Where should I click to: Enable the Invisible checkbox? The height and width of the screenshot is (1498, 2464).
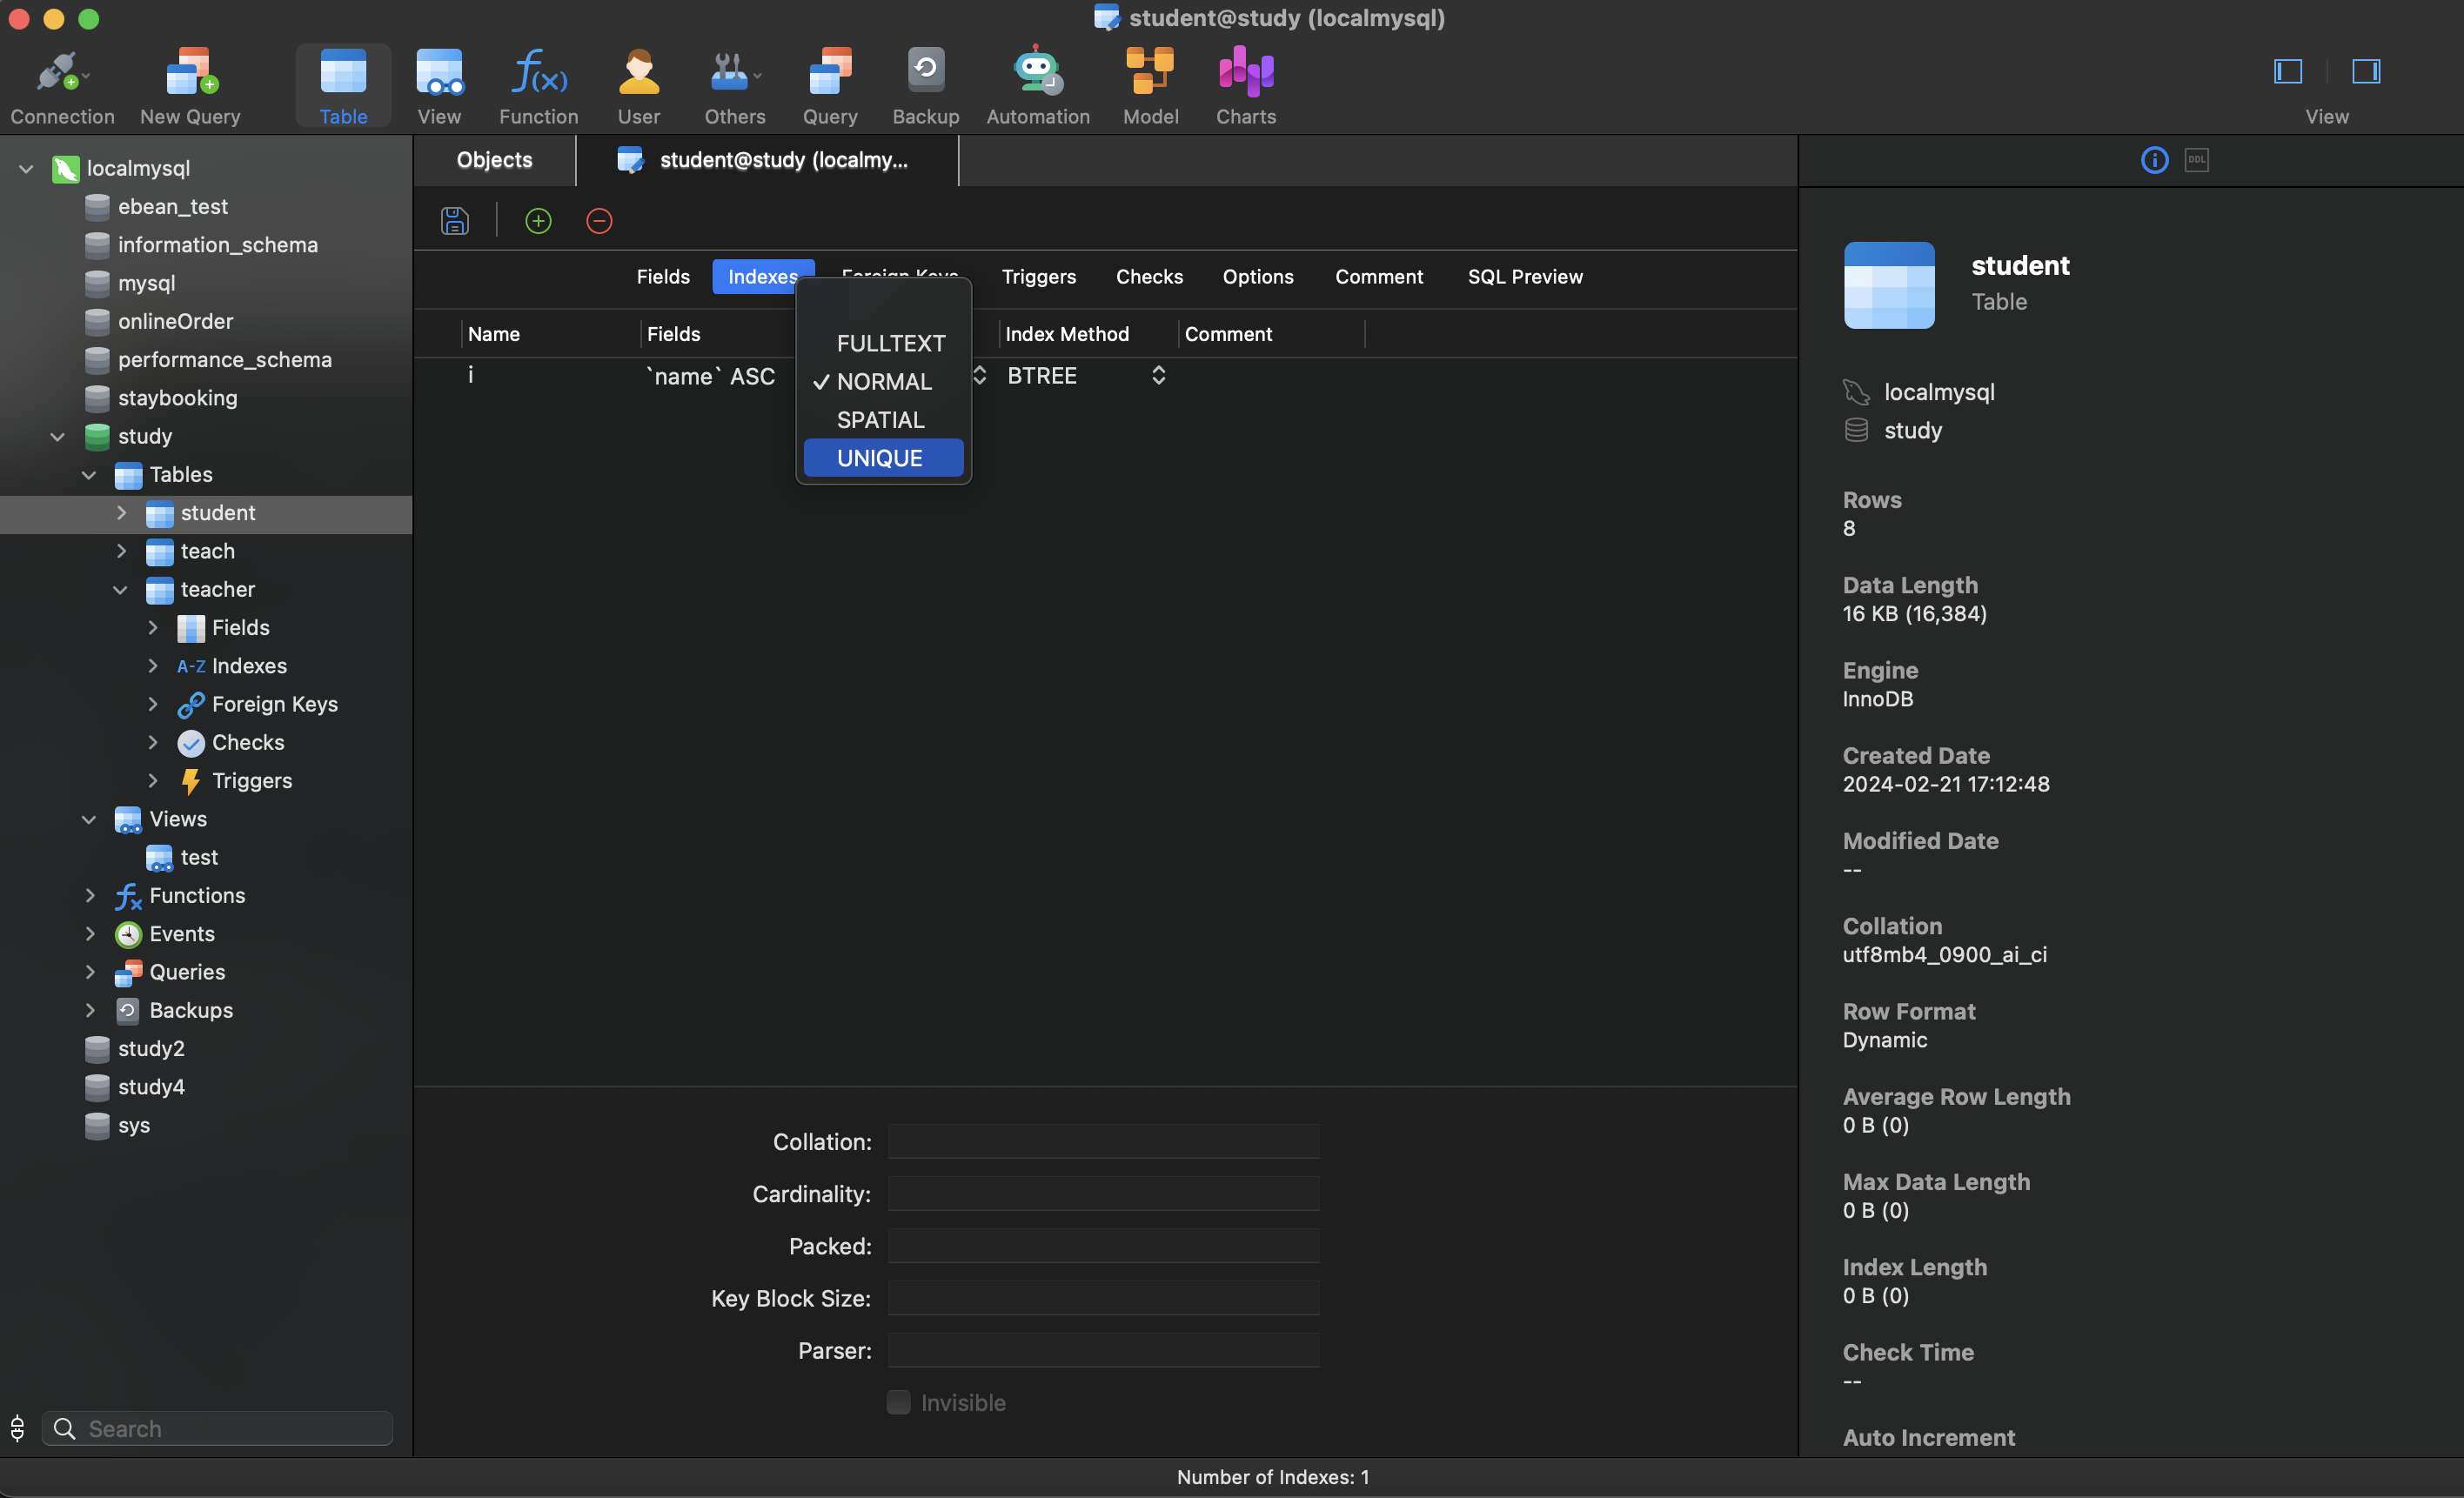coord(898,1402)
